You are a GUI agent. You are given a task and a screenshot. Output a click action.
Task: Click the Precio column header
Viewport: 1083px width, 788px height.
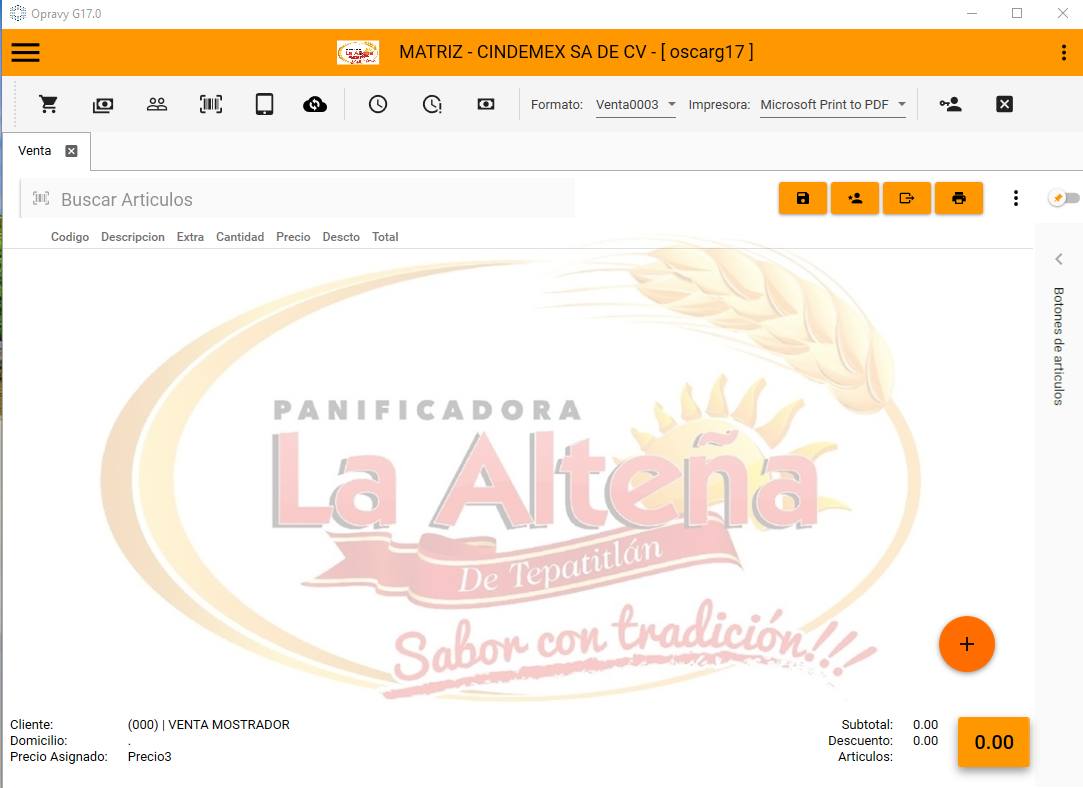(293, 237)
